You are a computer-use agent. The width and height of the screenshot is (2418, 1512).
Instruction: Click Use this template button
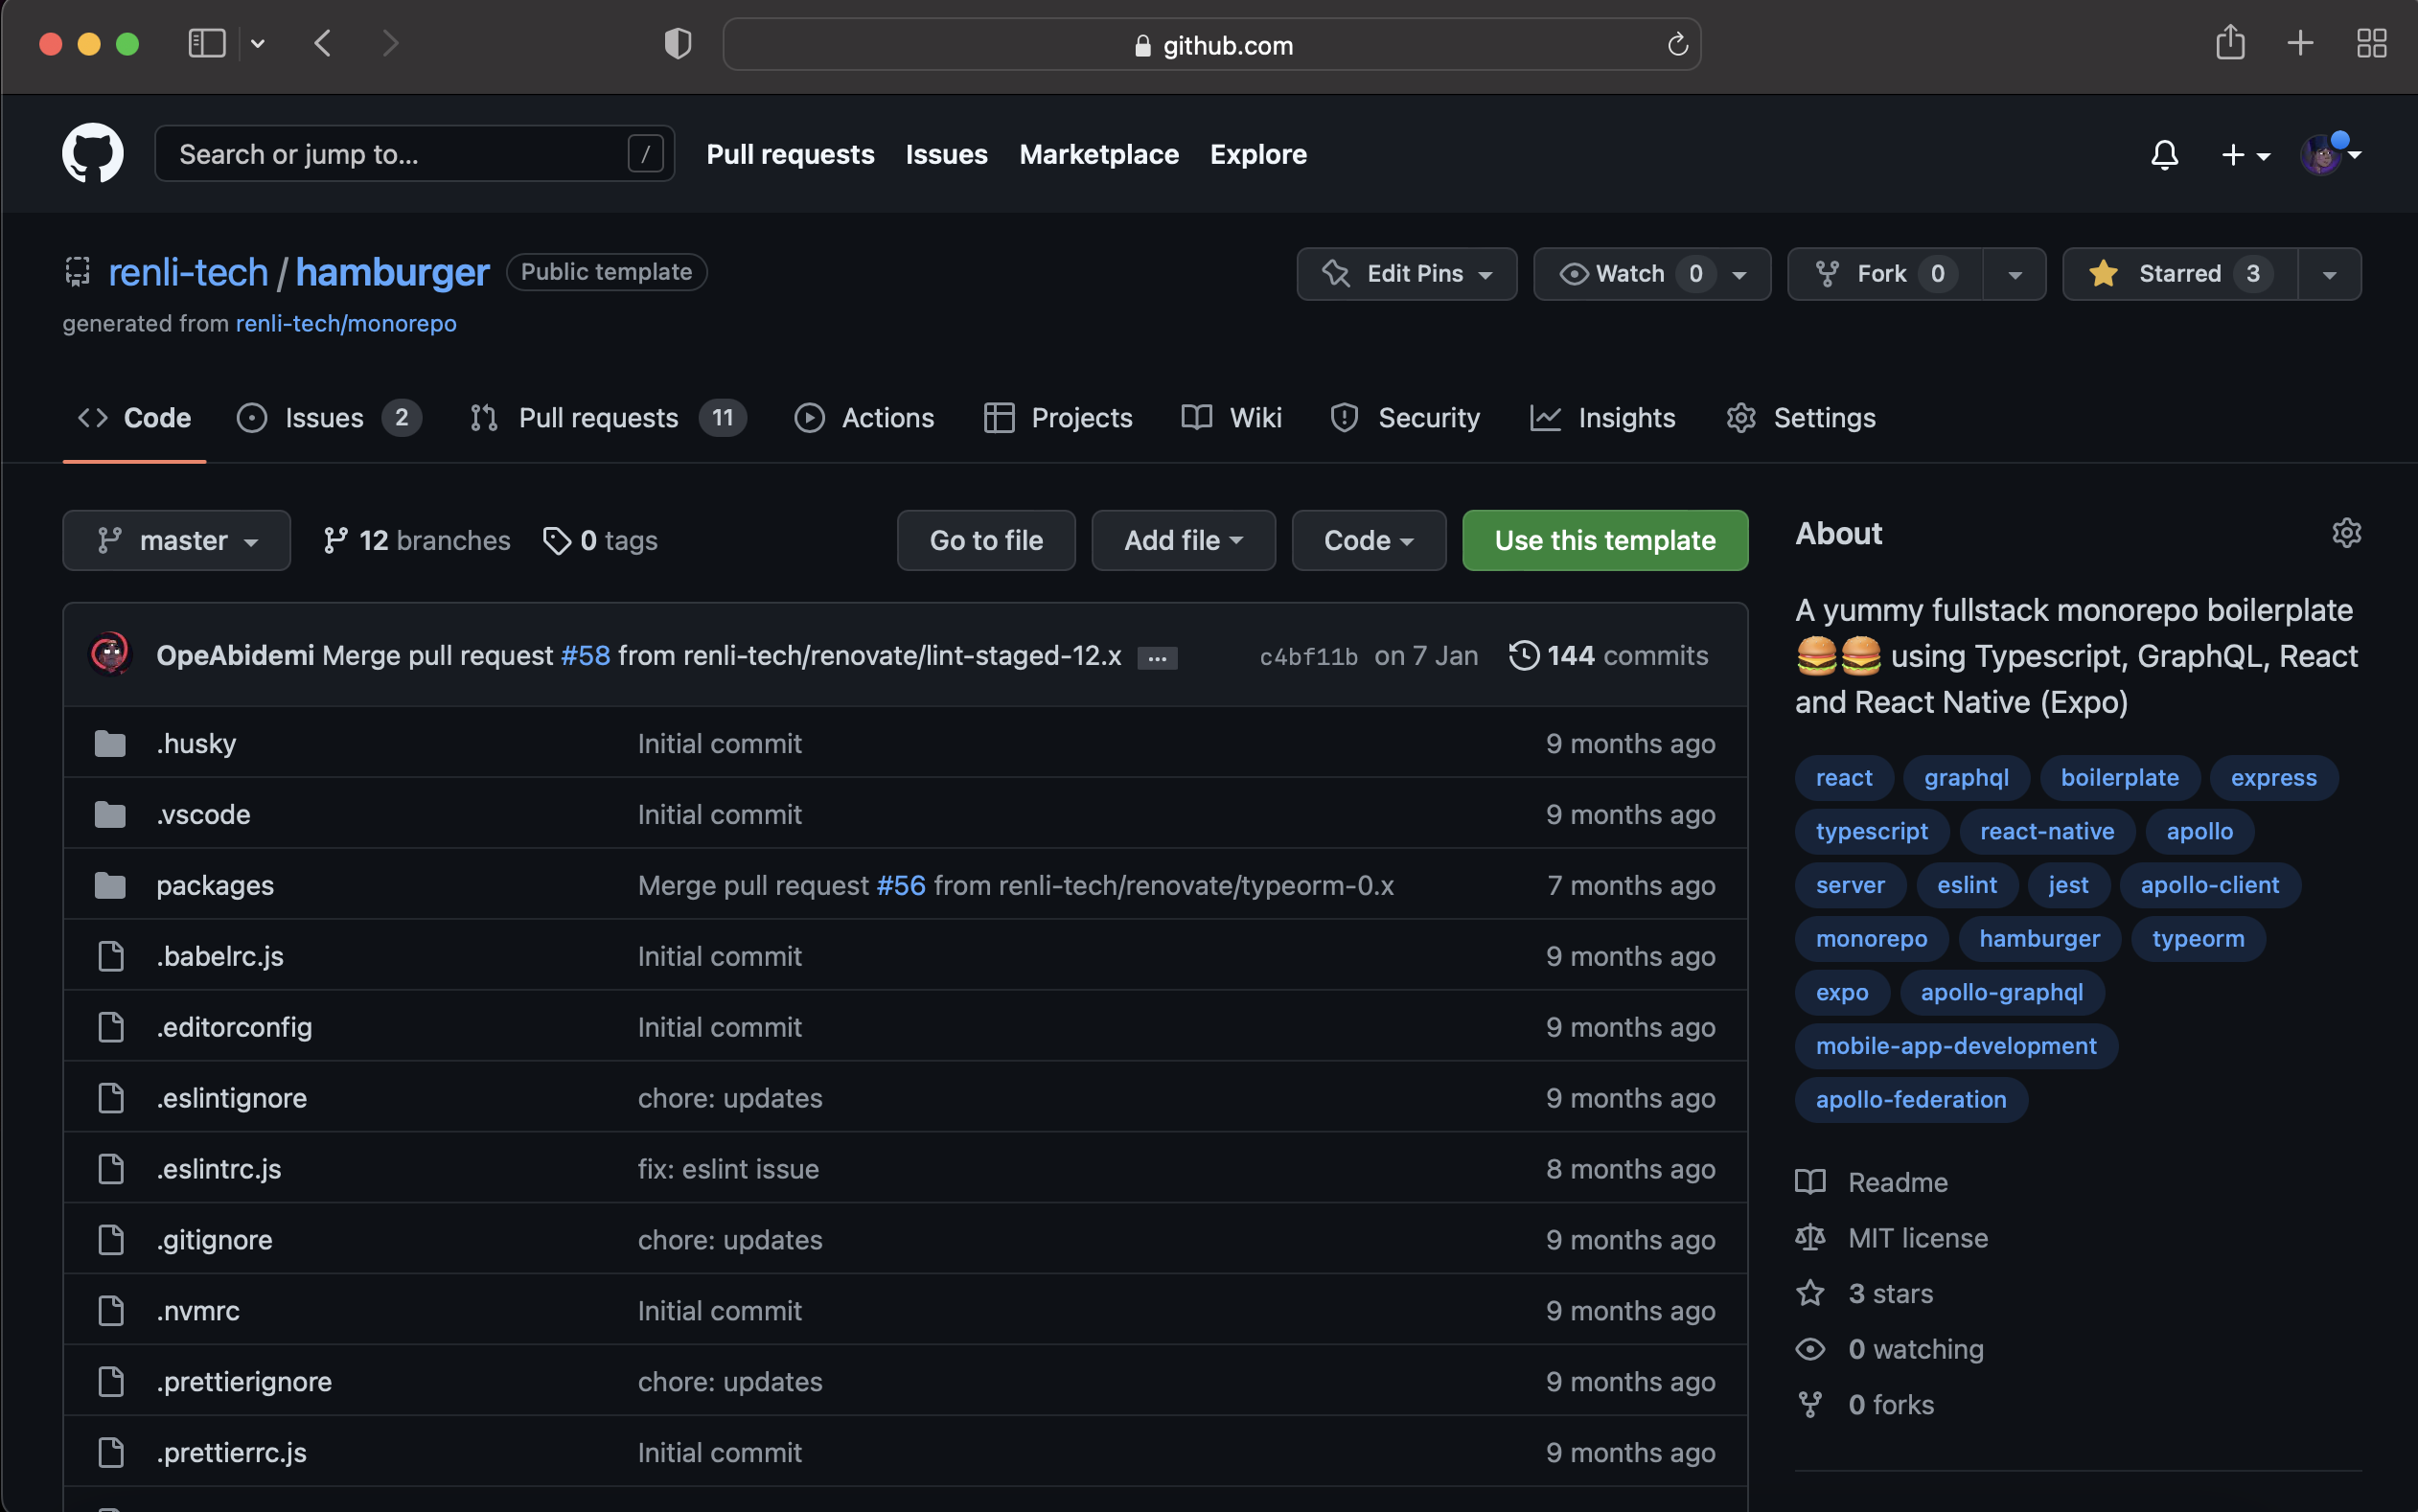click(1604, 540)
